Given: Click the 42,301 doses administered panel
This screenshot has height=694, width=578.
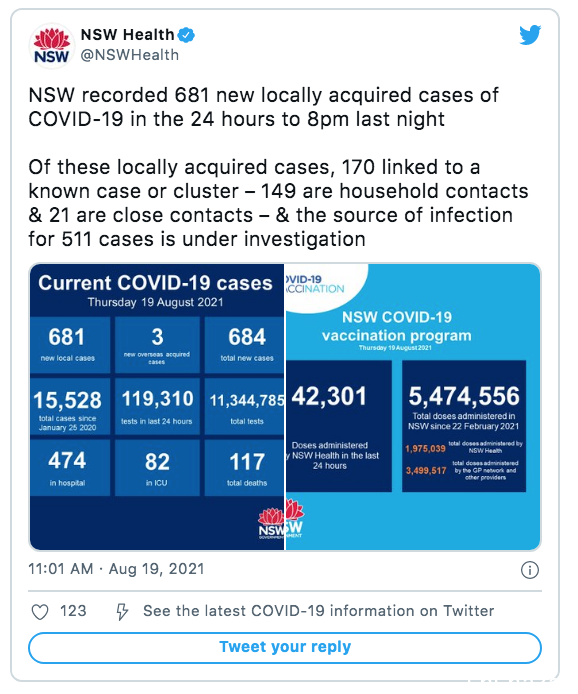Looking at the screenshot, I should coord(339,426).
